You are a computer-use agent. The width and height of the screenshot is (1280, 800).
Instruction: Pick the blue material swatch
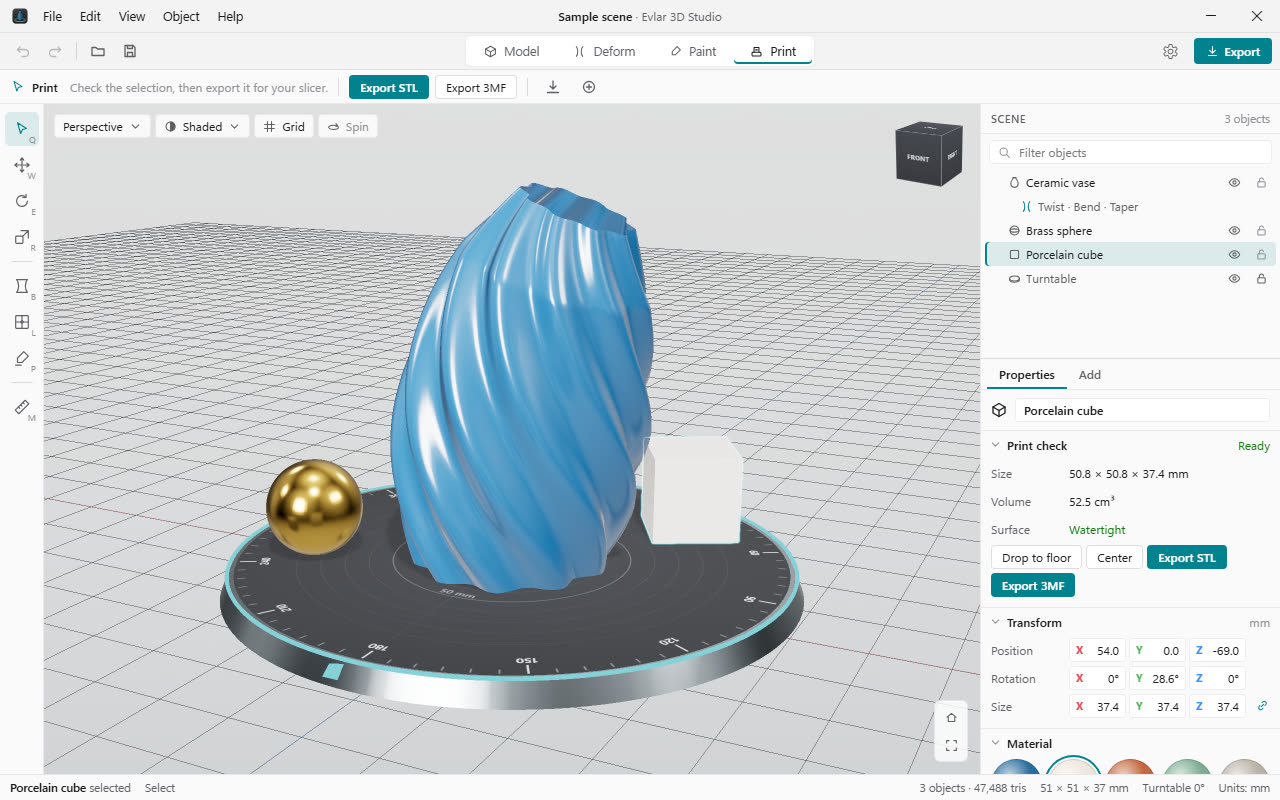click(x=1017, y=768)
